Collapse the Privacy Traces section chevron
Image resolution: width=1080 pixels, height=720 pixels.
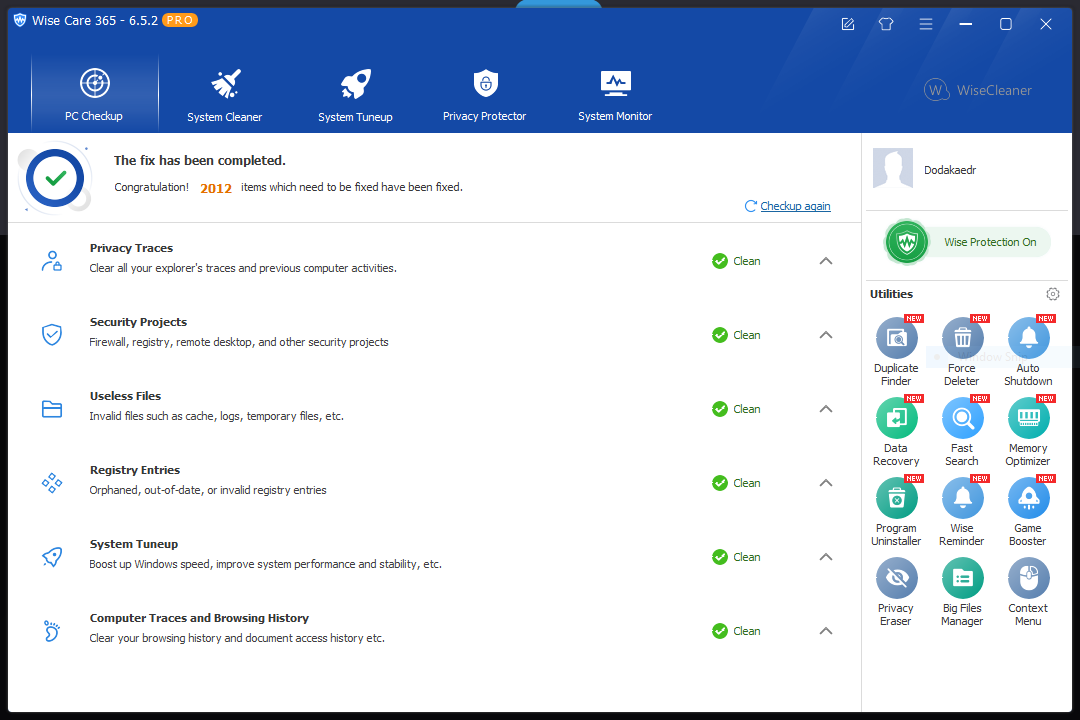tap(826, 261)
